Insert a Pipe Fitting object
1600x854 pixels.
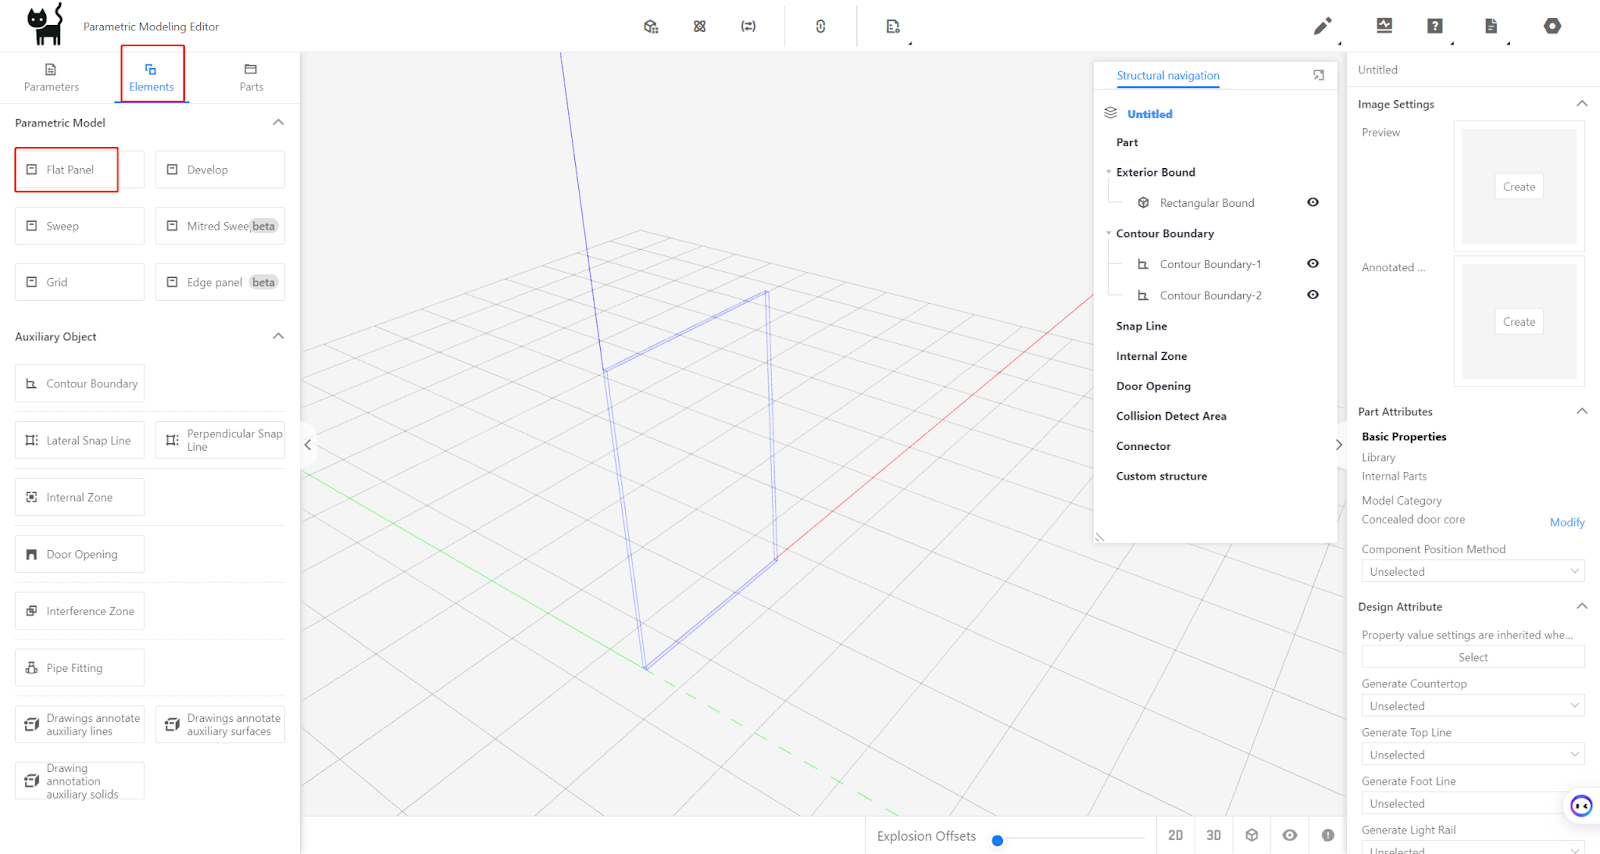79,668
